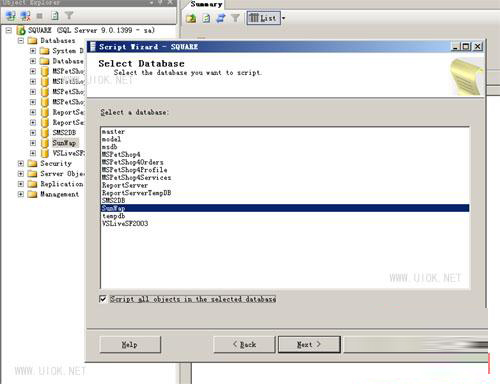This screenshot has height=384, width=500.
Task: Click the Synchronize arrows icon in Summary toolbar
Action: point(221,18)
